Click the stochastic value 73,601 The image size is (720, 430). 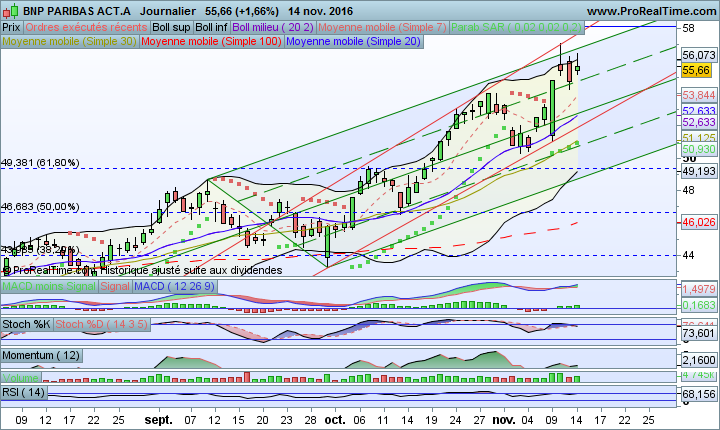click(698, 333)
